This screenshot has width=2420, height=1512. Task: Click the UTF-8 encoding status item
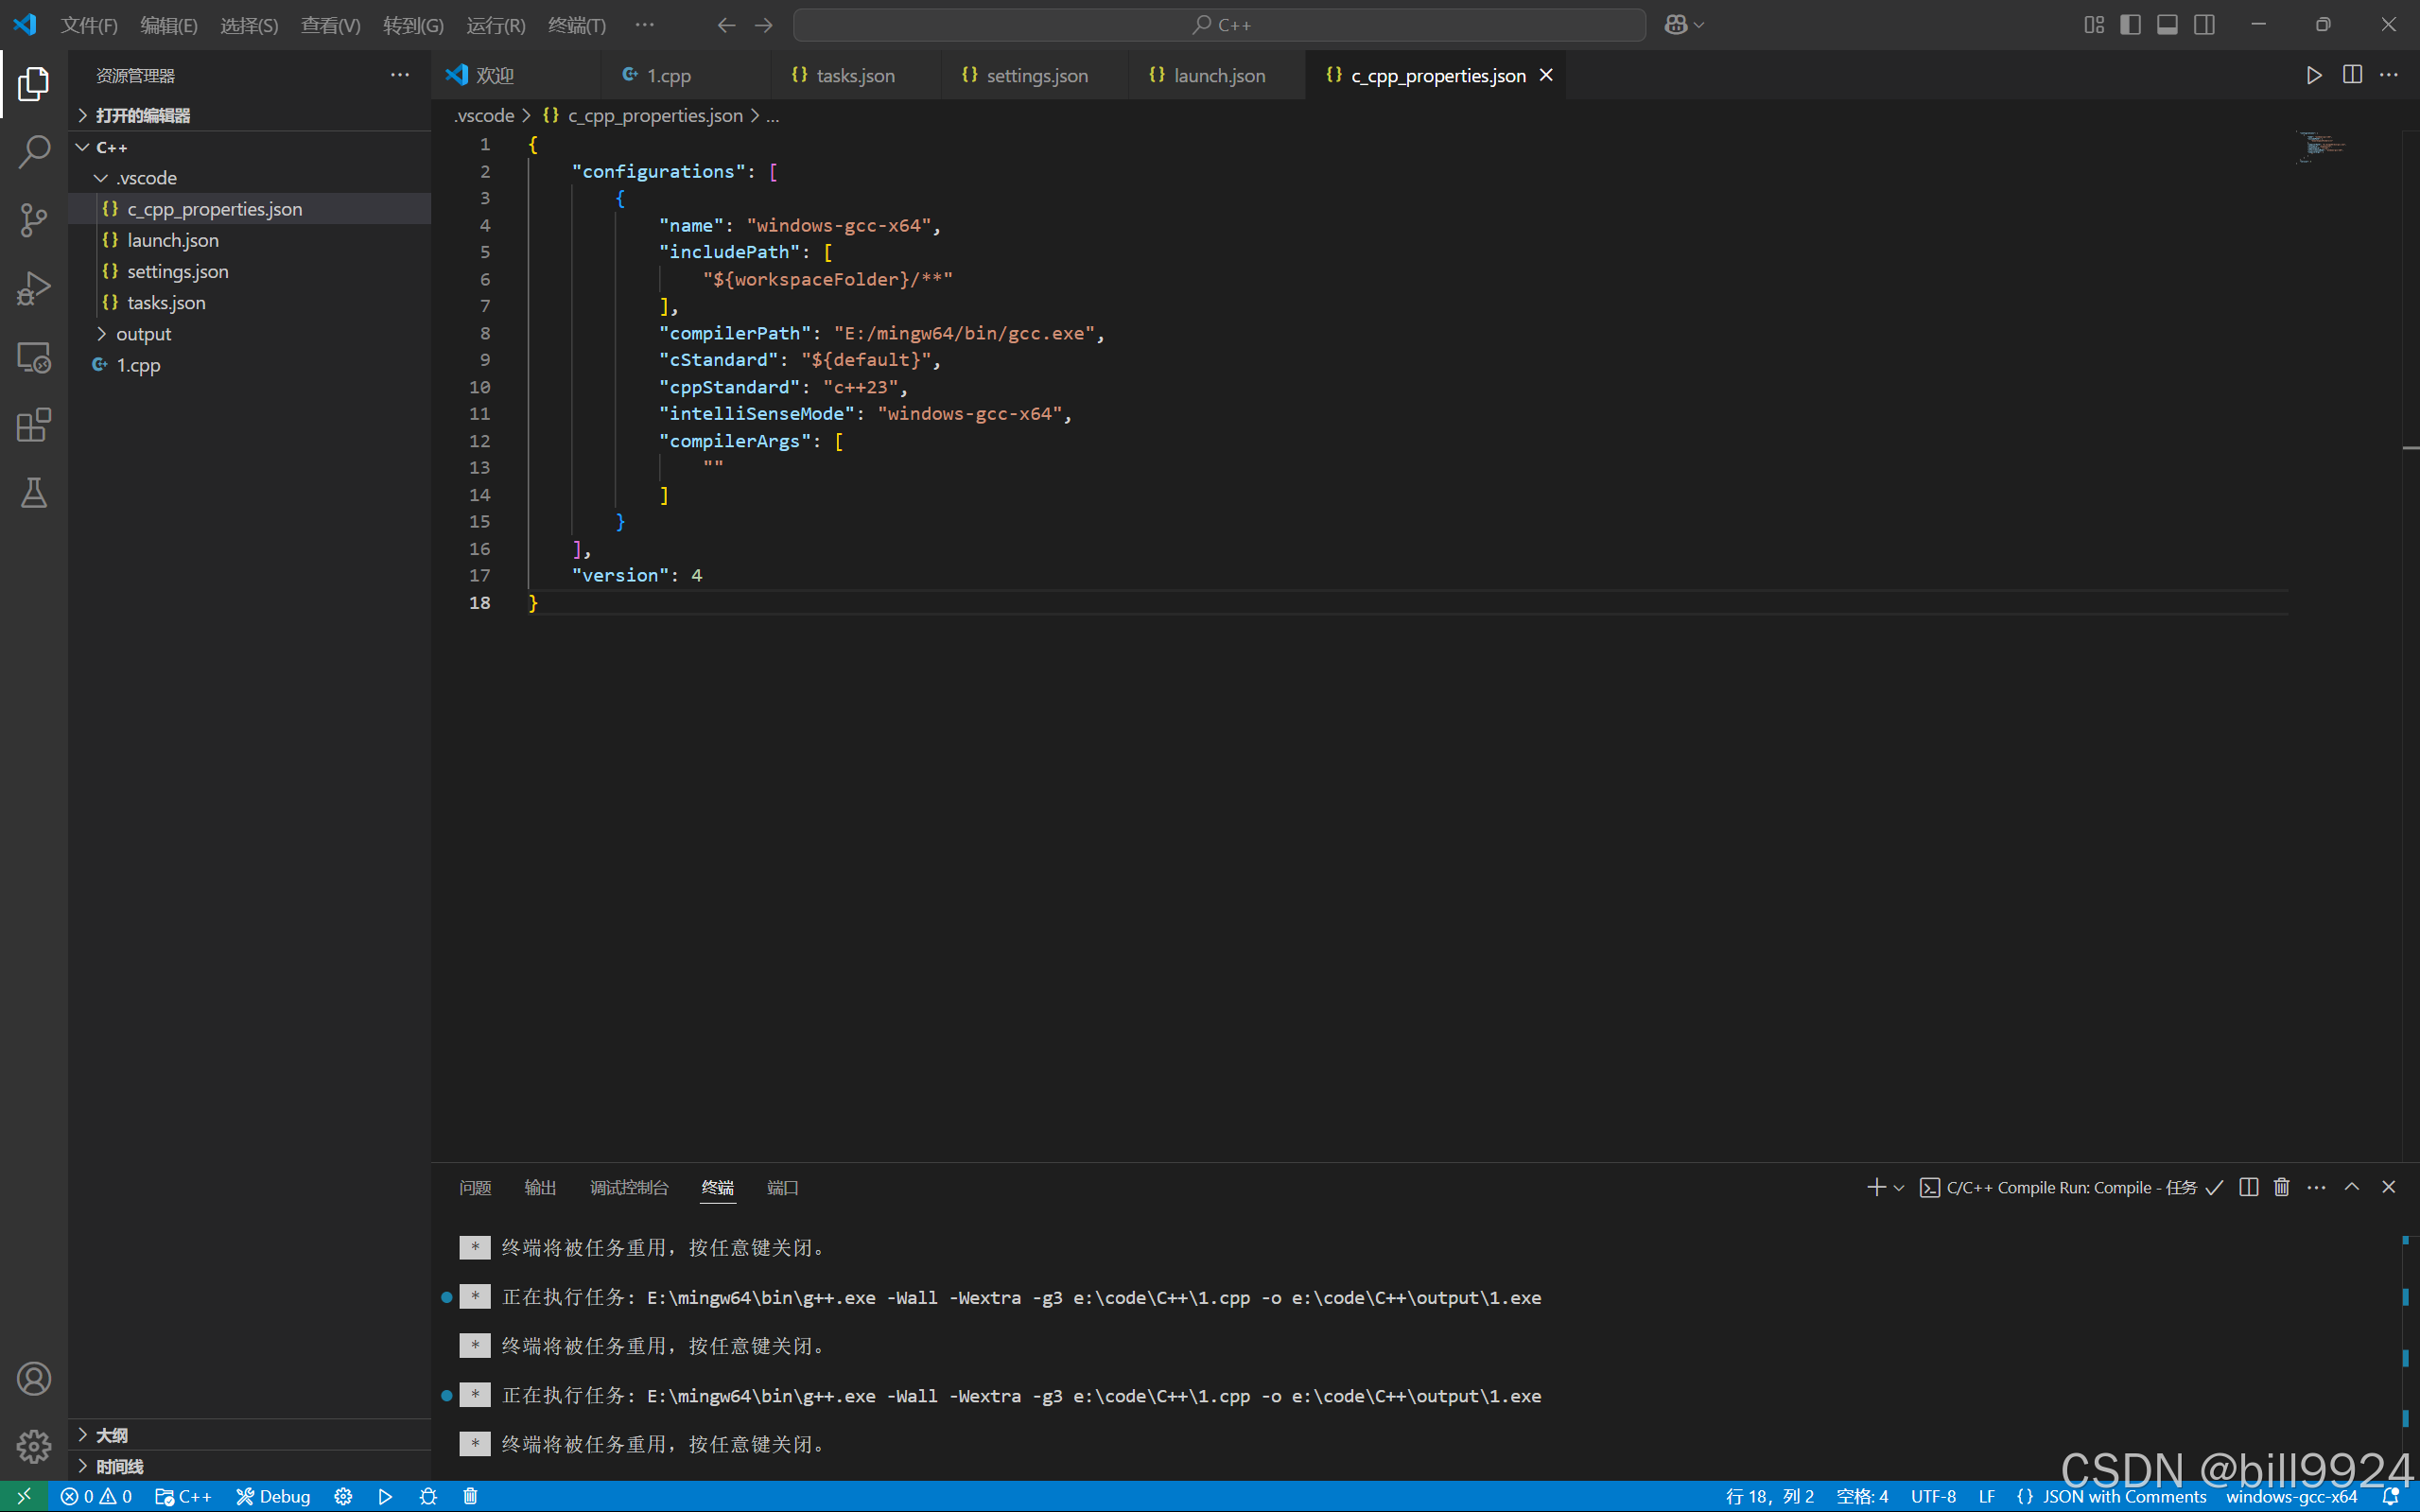pyautogui.click(x=1932, y=1496)
